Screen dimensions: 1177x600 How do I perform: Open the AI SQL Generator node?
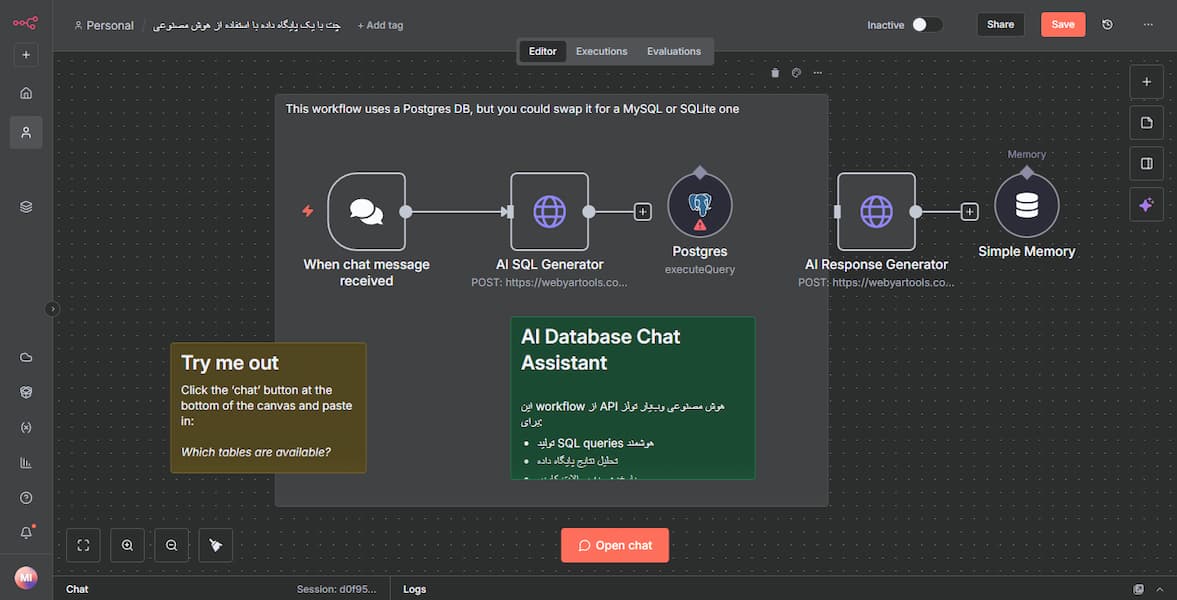[549, 211]
